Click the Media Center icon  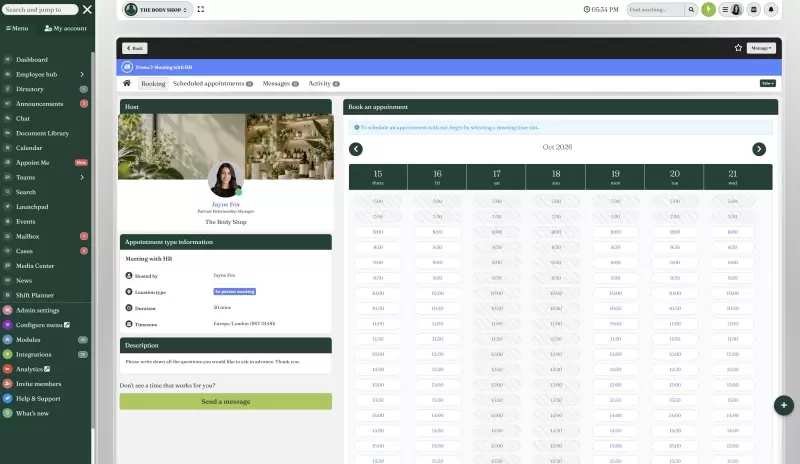coord(8,266)
